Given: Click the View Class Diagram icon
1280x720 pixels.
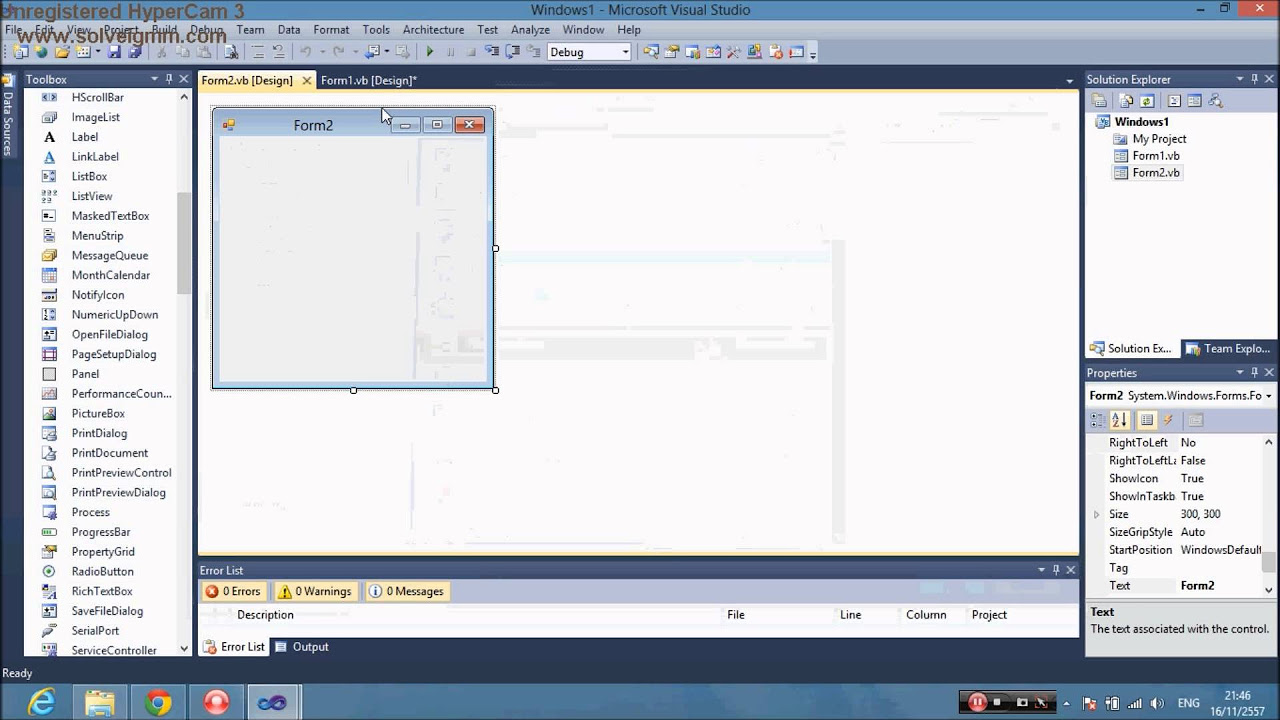Looking at the screenshot, I should tap(1215, 101).
